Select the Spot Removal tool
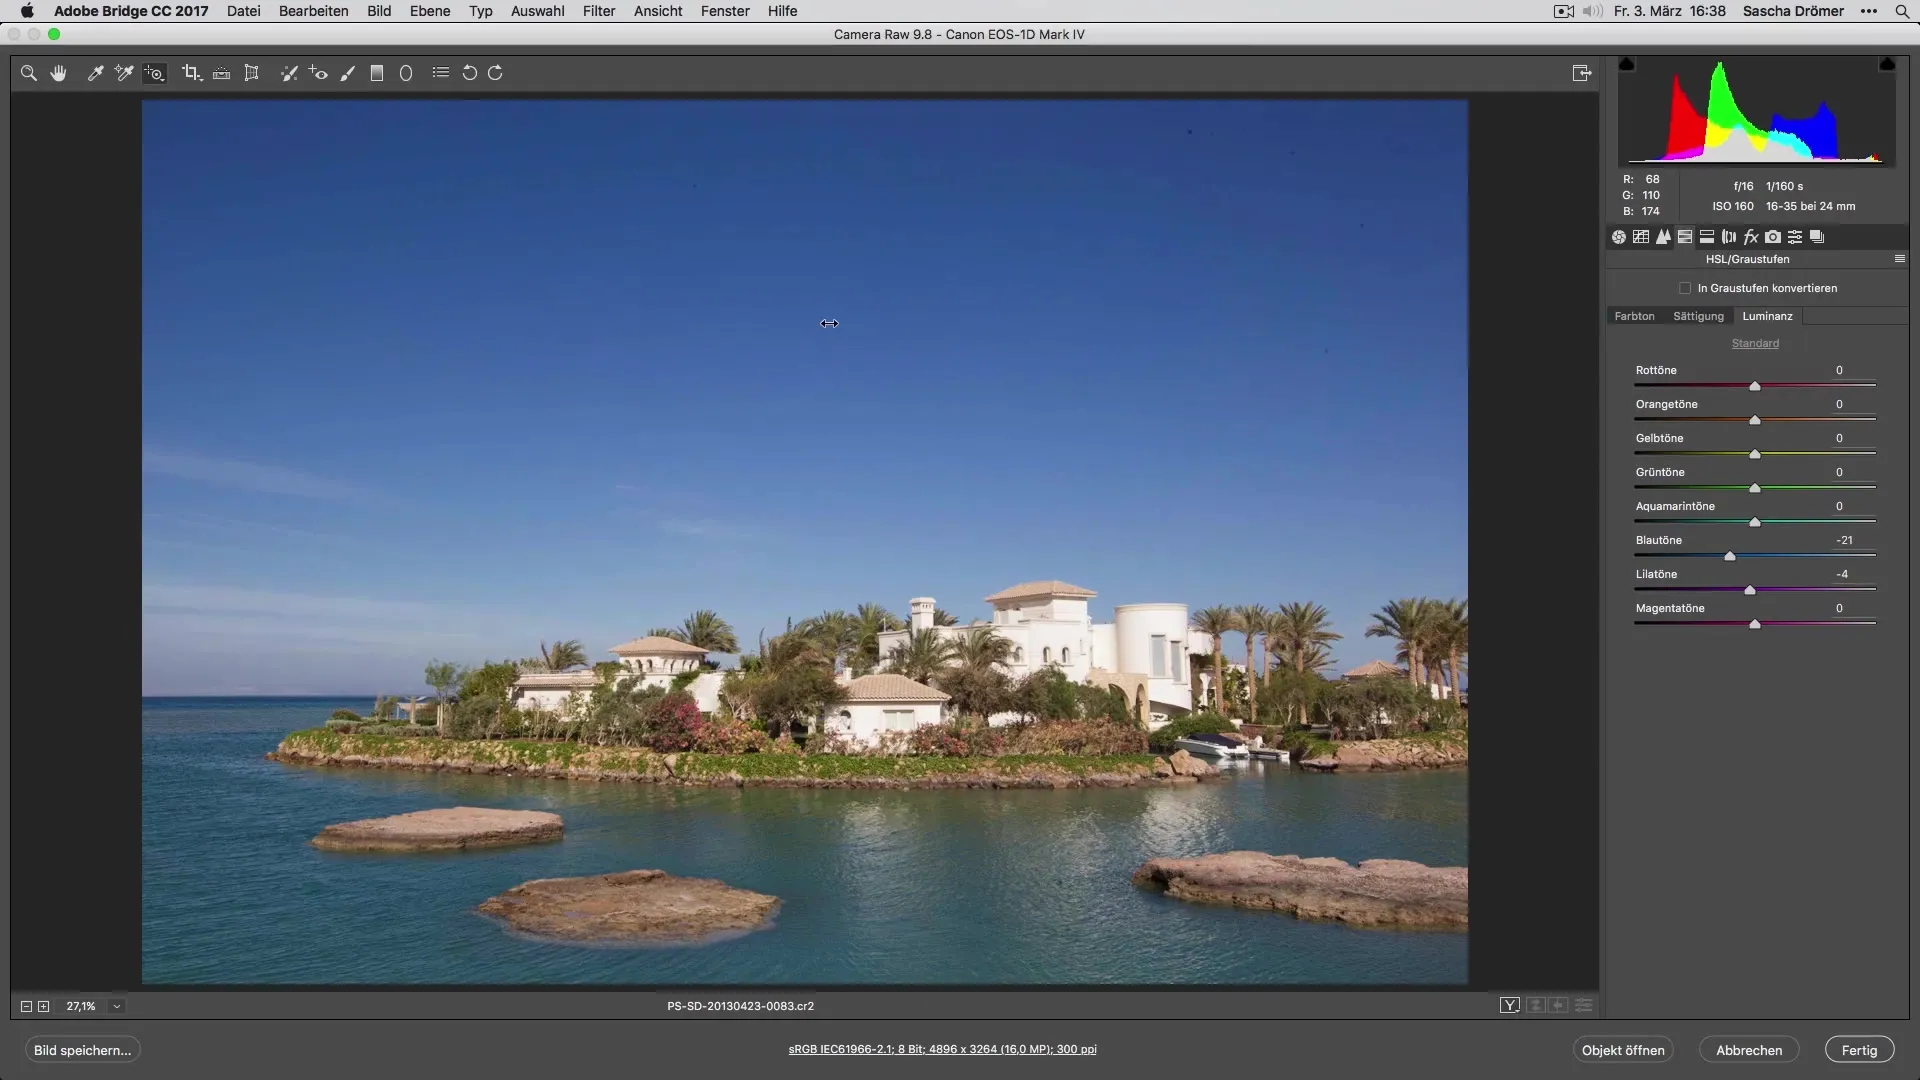This screenshot has width=1920, height=1080. [x=289, y=73]
